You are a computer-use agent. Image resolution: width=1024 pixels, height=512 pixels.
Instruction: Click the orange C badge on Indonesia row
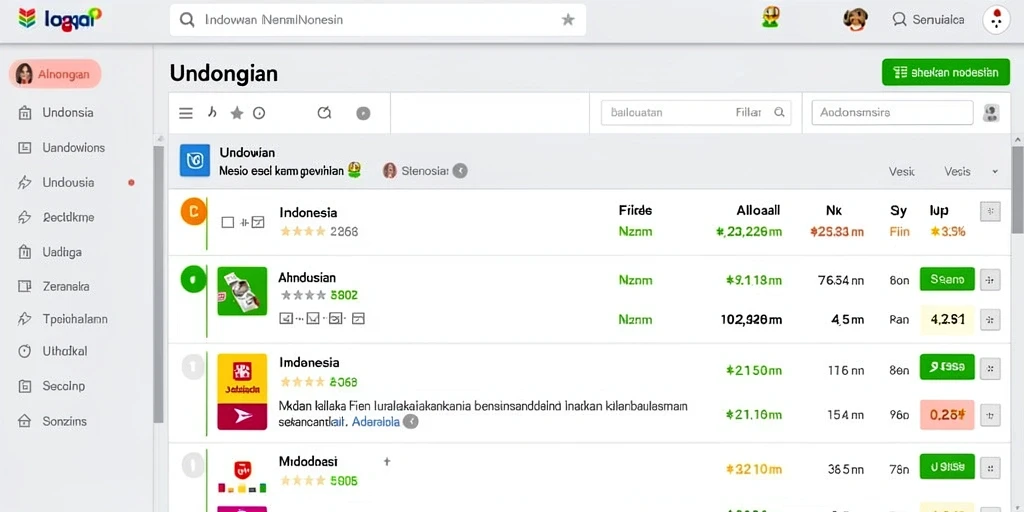coord(193,212)
